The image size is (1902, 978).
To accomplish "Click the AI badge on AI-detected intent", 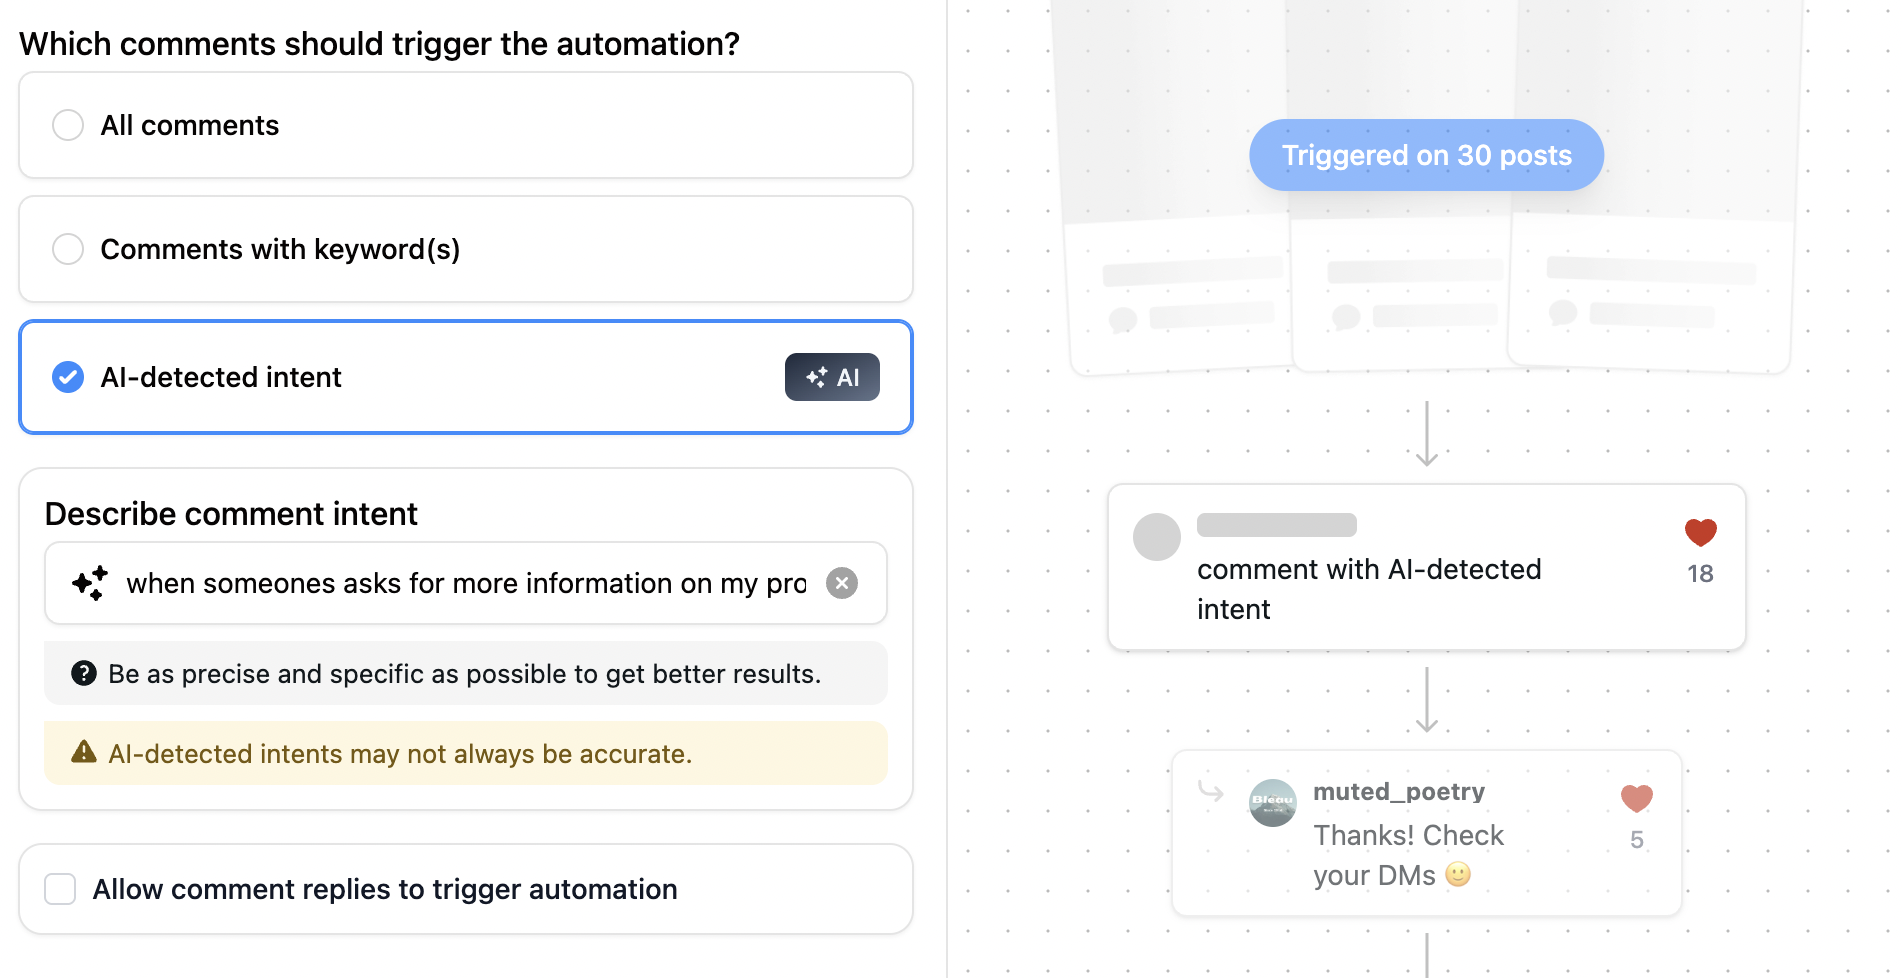I will pyautogui.click(x=832, y=377).
